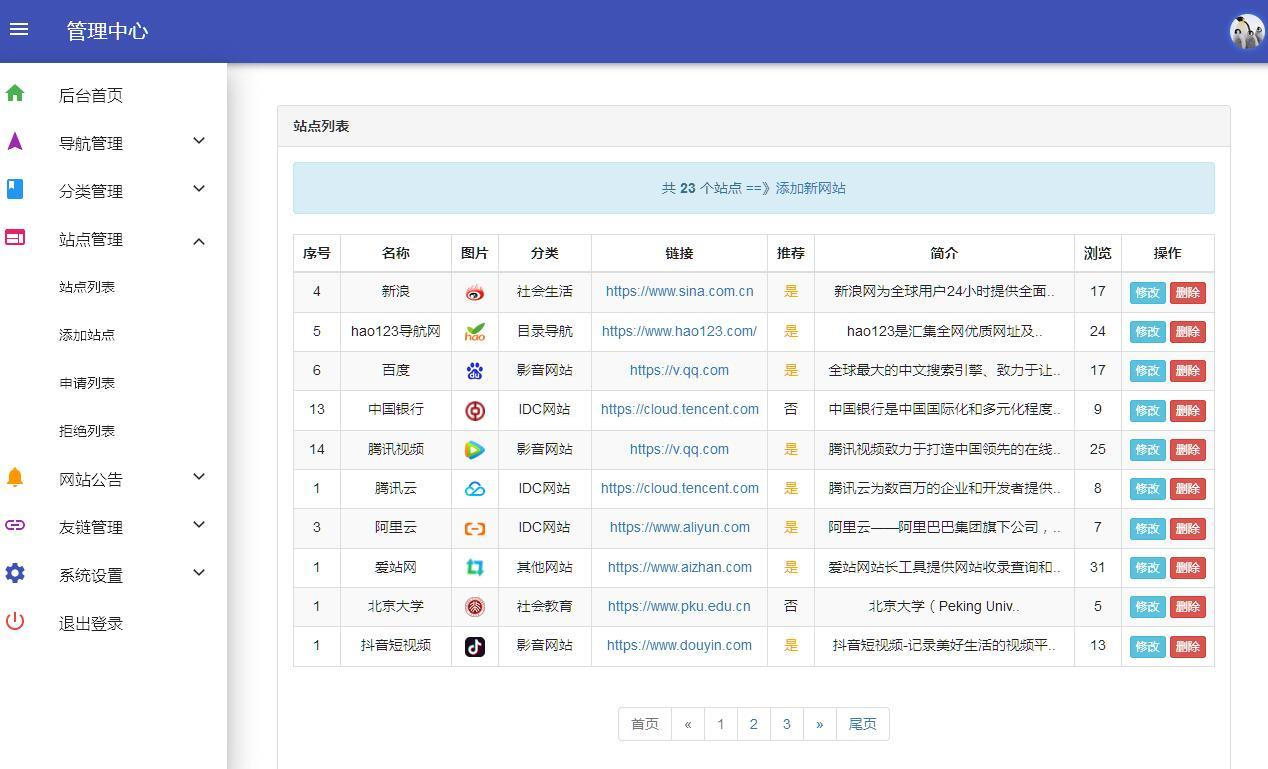1268x769 pixels.
Task: Click the 管理中心 header title
Action: [x=107, y=31]
